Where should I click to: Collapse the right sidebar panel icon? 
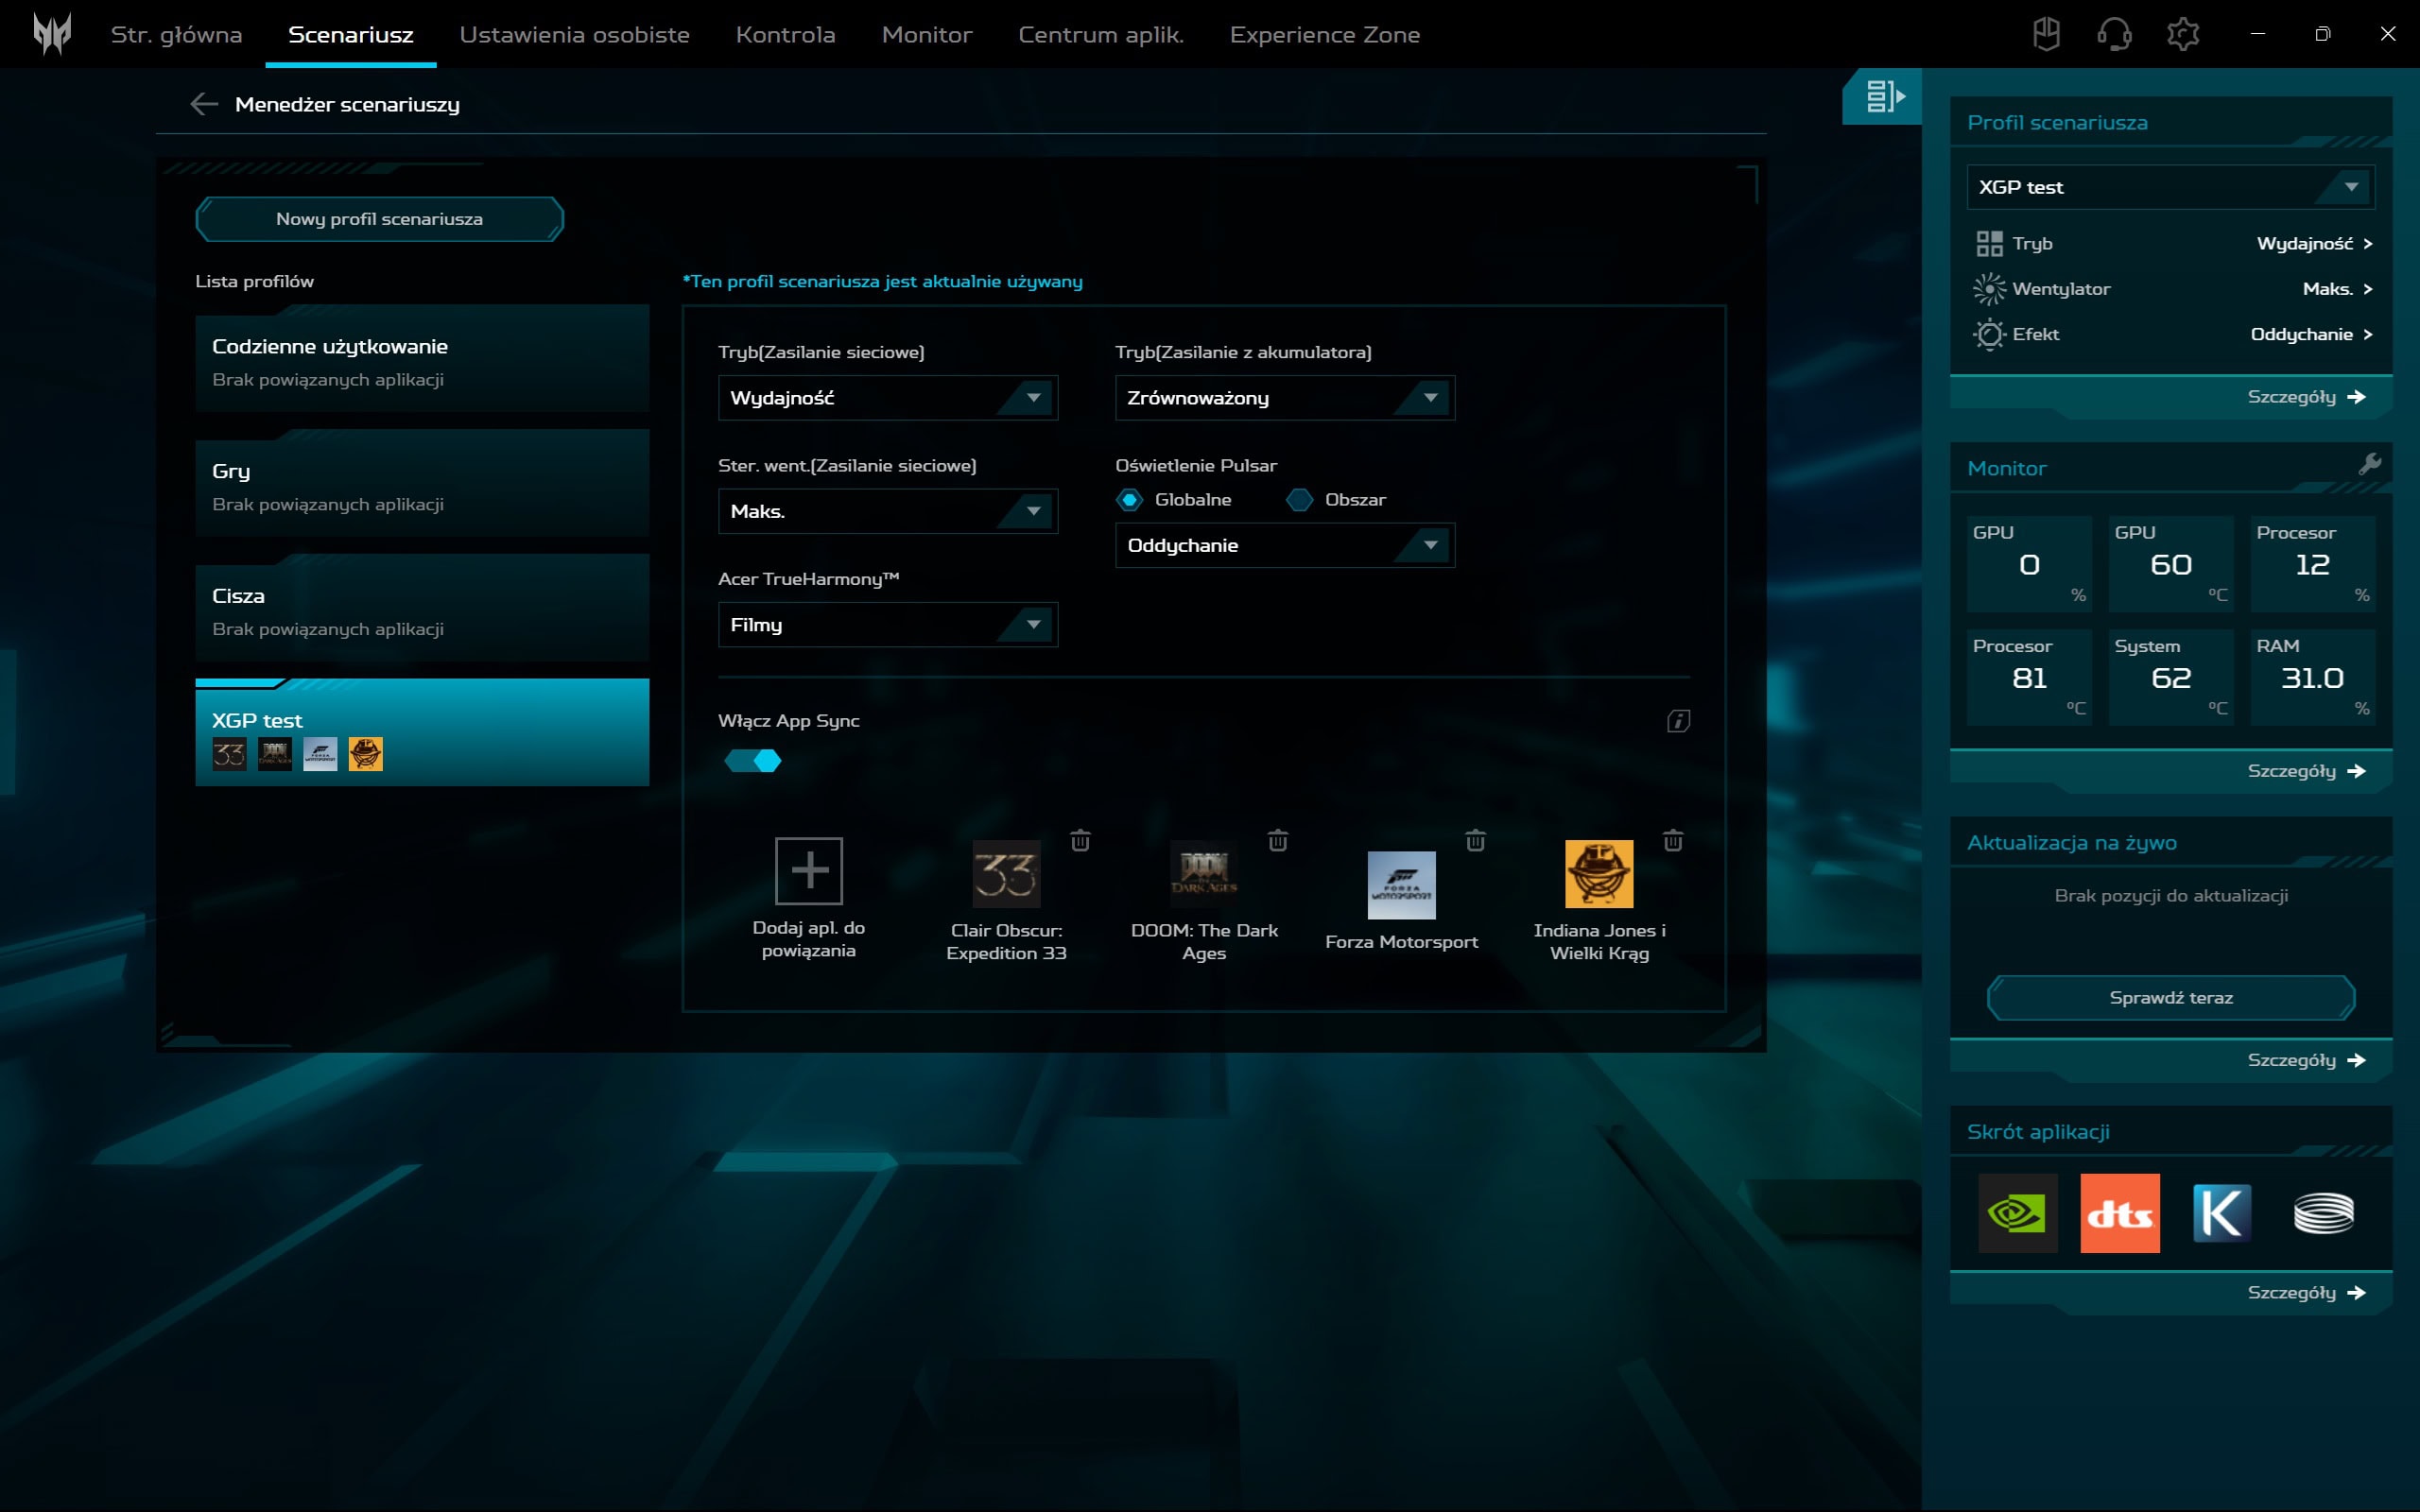1883,97
